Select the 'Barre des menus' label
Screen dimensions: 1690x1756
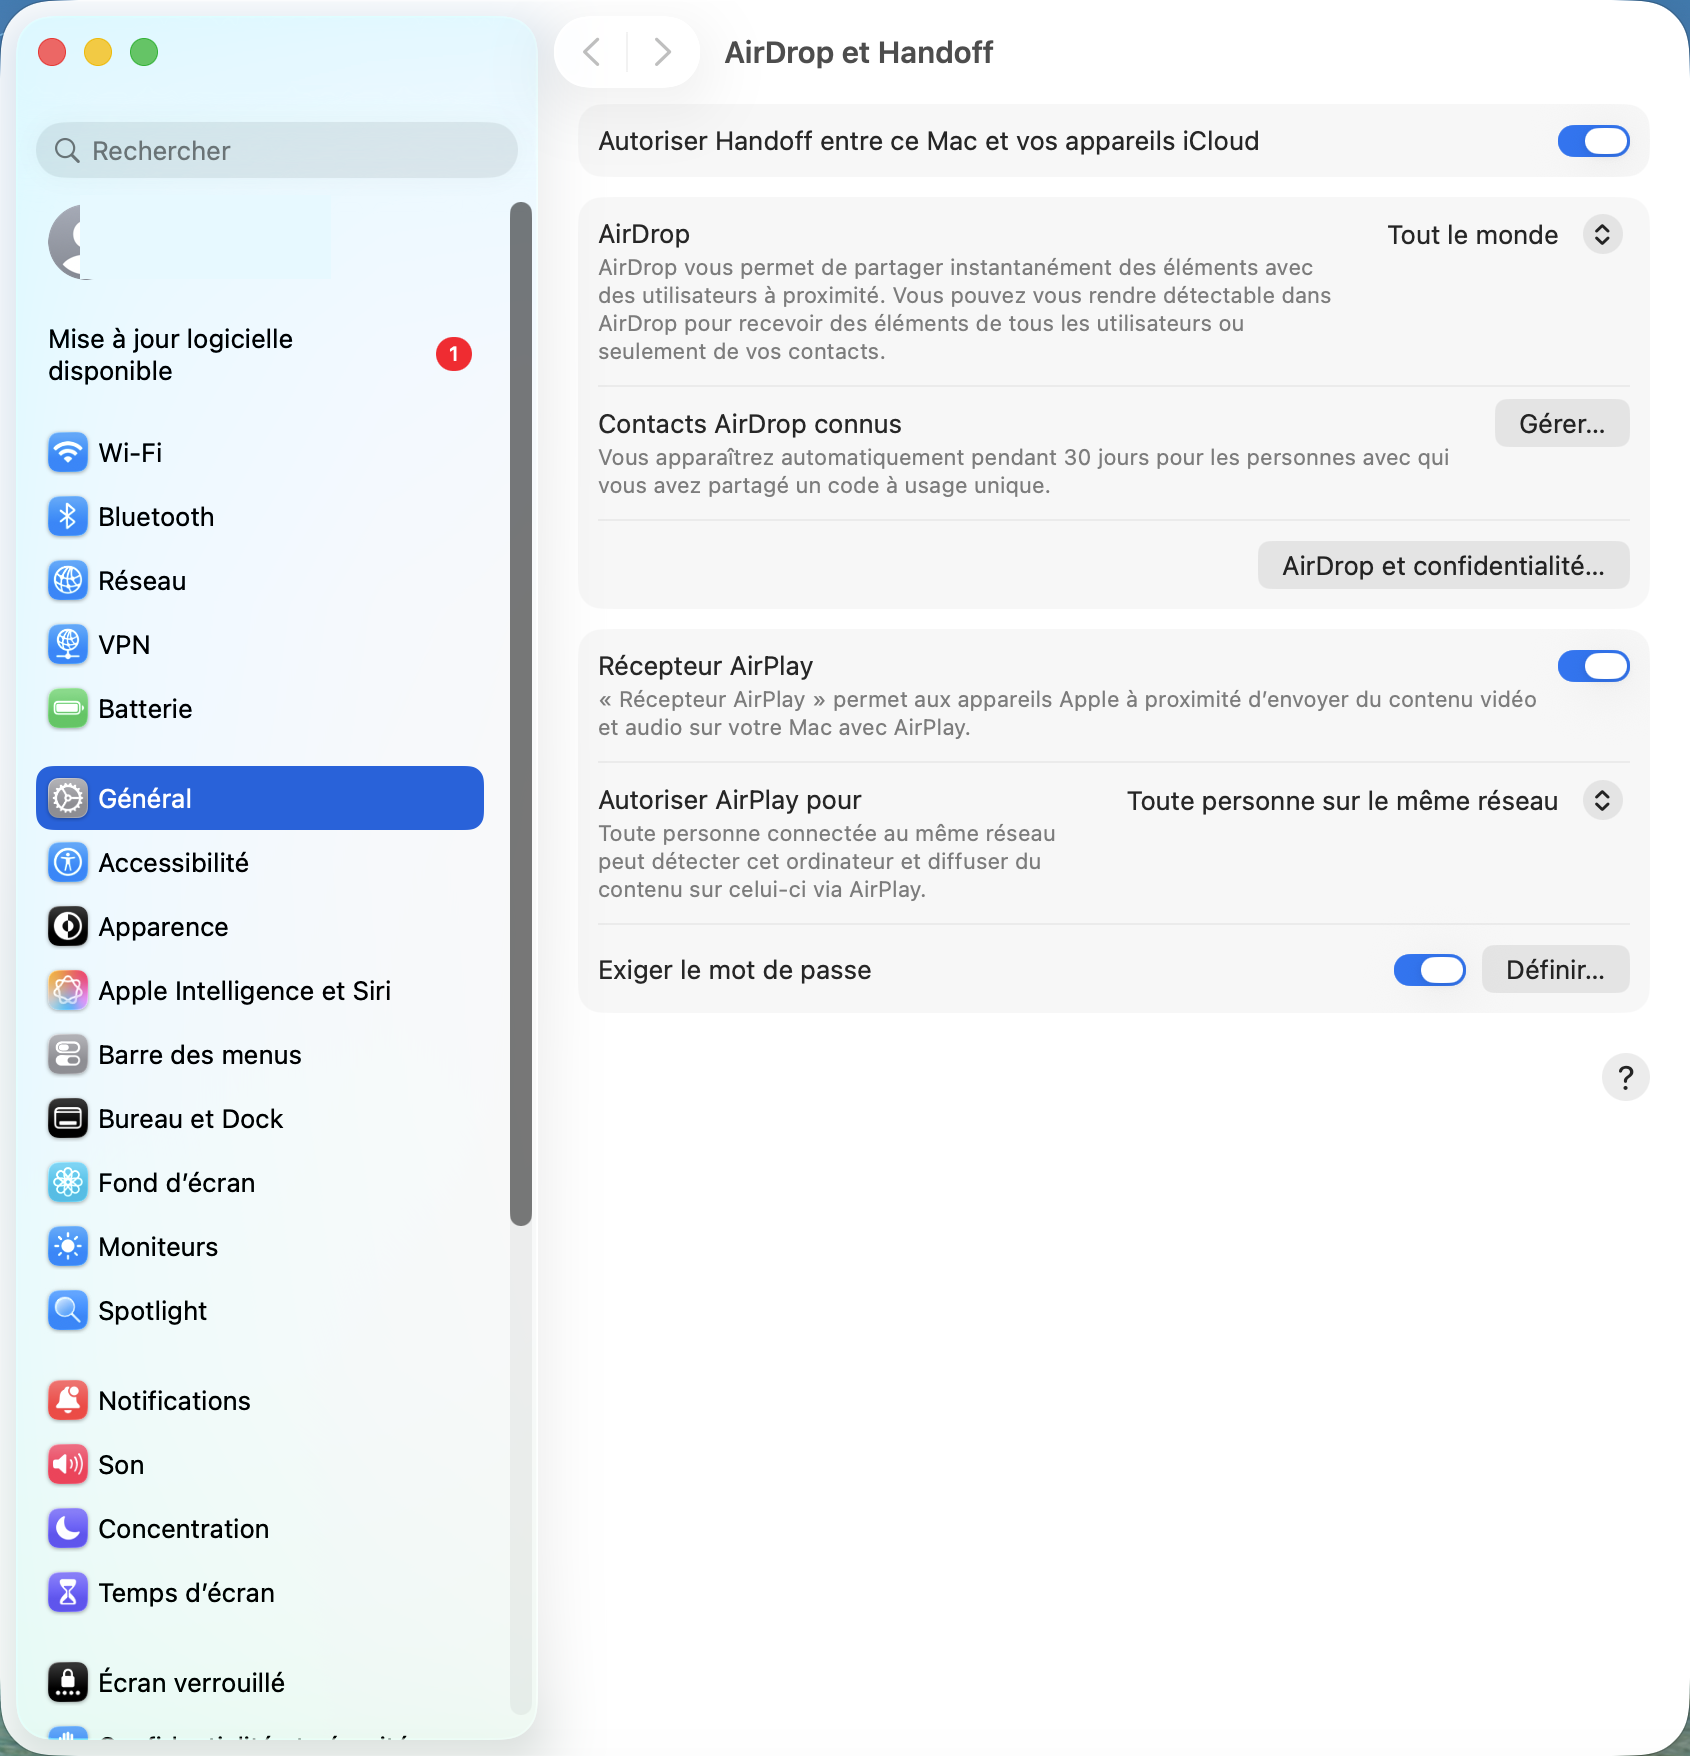(200, 1055)
